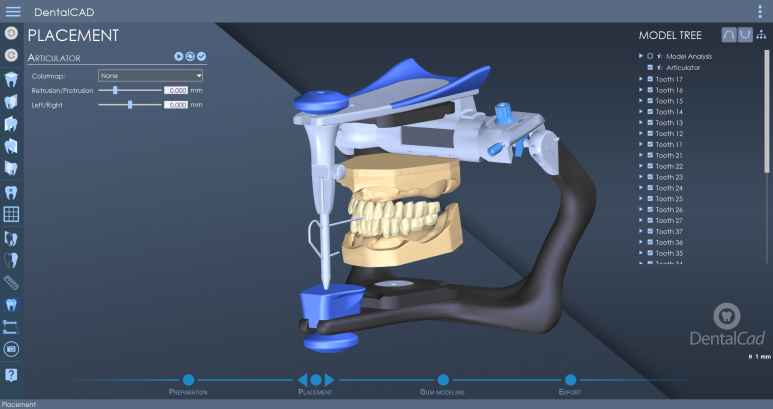773x409 pixels.
Task: Go to the Preparation workflow step
Action: [x=188, y=380]
